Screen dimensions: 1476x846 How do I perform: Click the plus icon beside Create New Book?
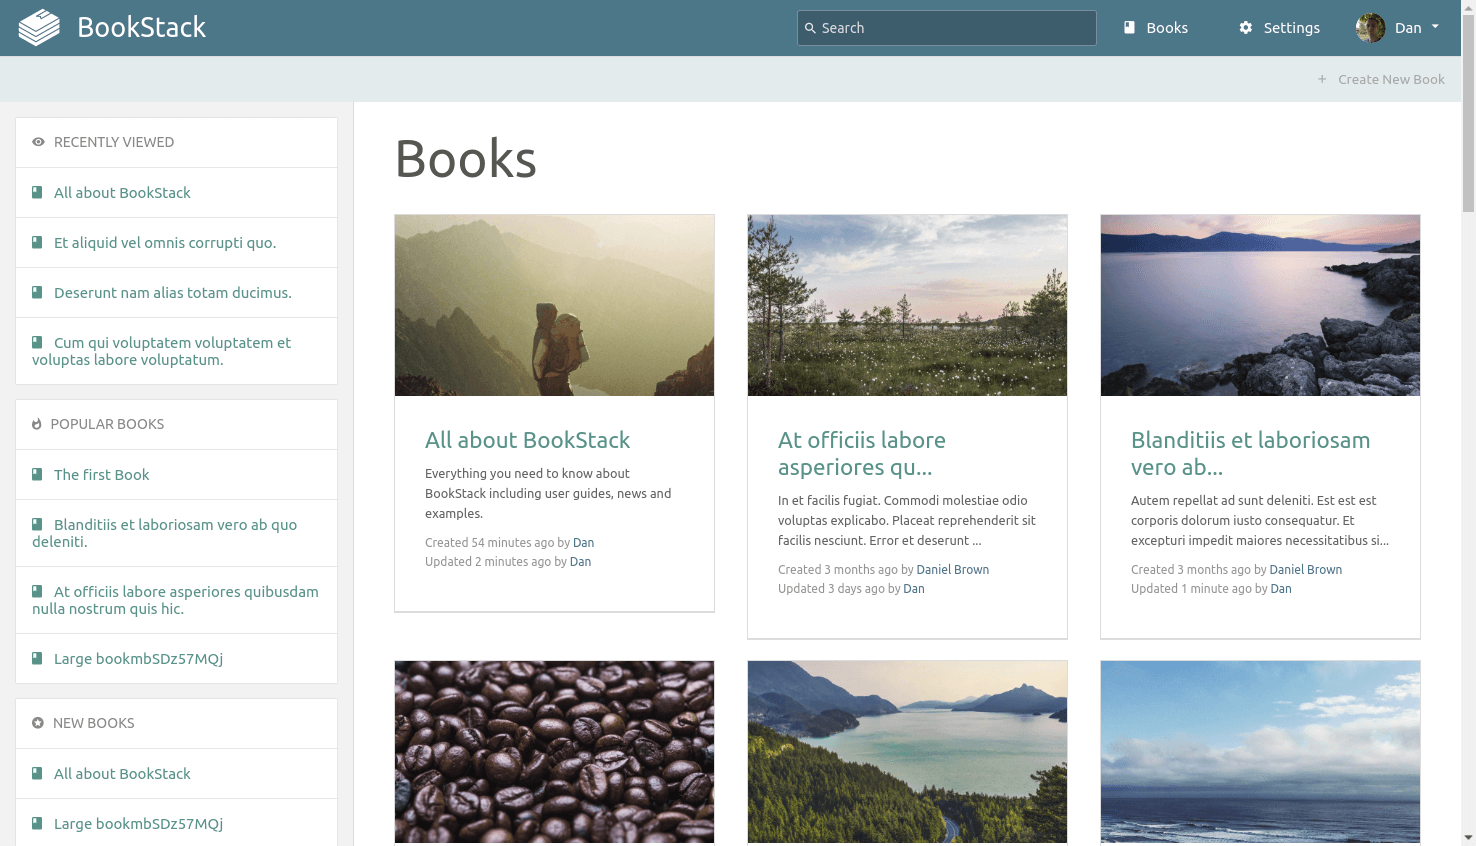(x=1322, y=79)
